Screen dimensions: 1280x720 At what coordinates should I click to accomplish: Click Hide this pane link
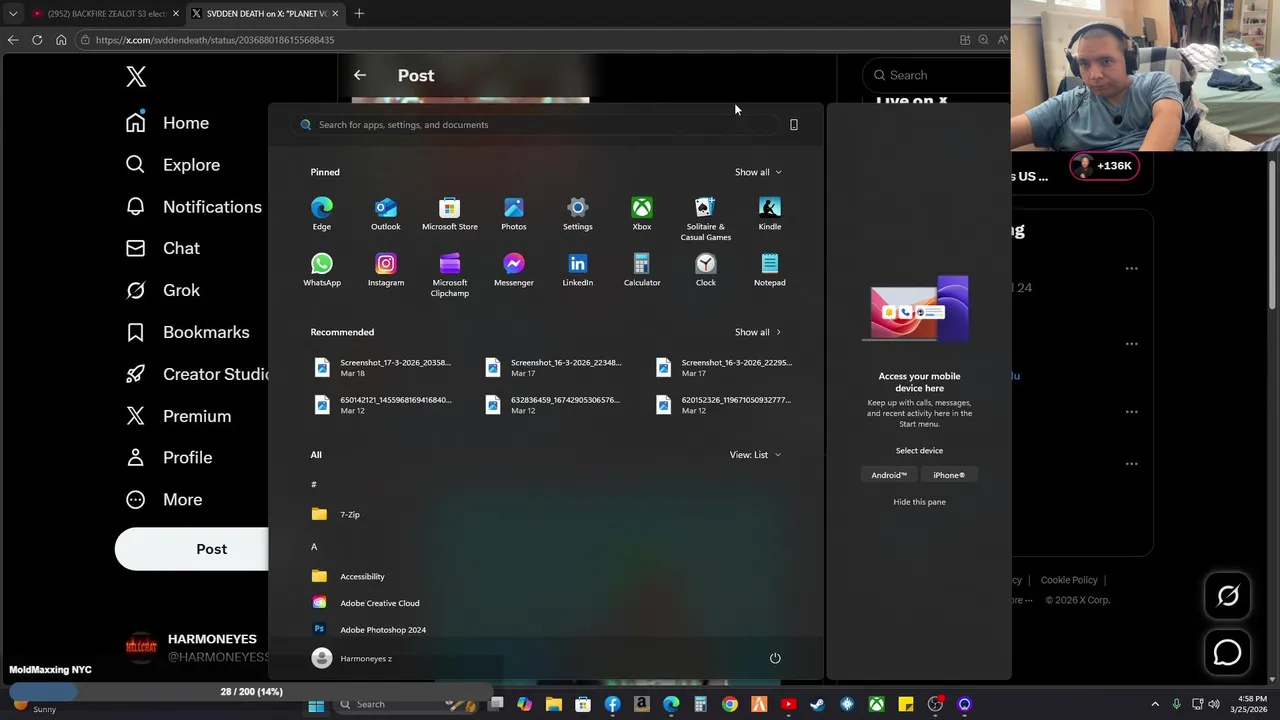pos(919,502)
